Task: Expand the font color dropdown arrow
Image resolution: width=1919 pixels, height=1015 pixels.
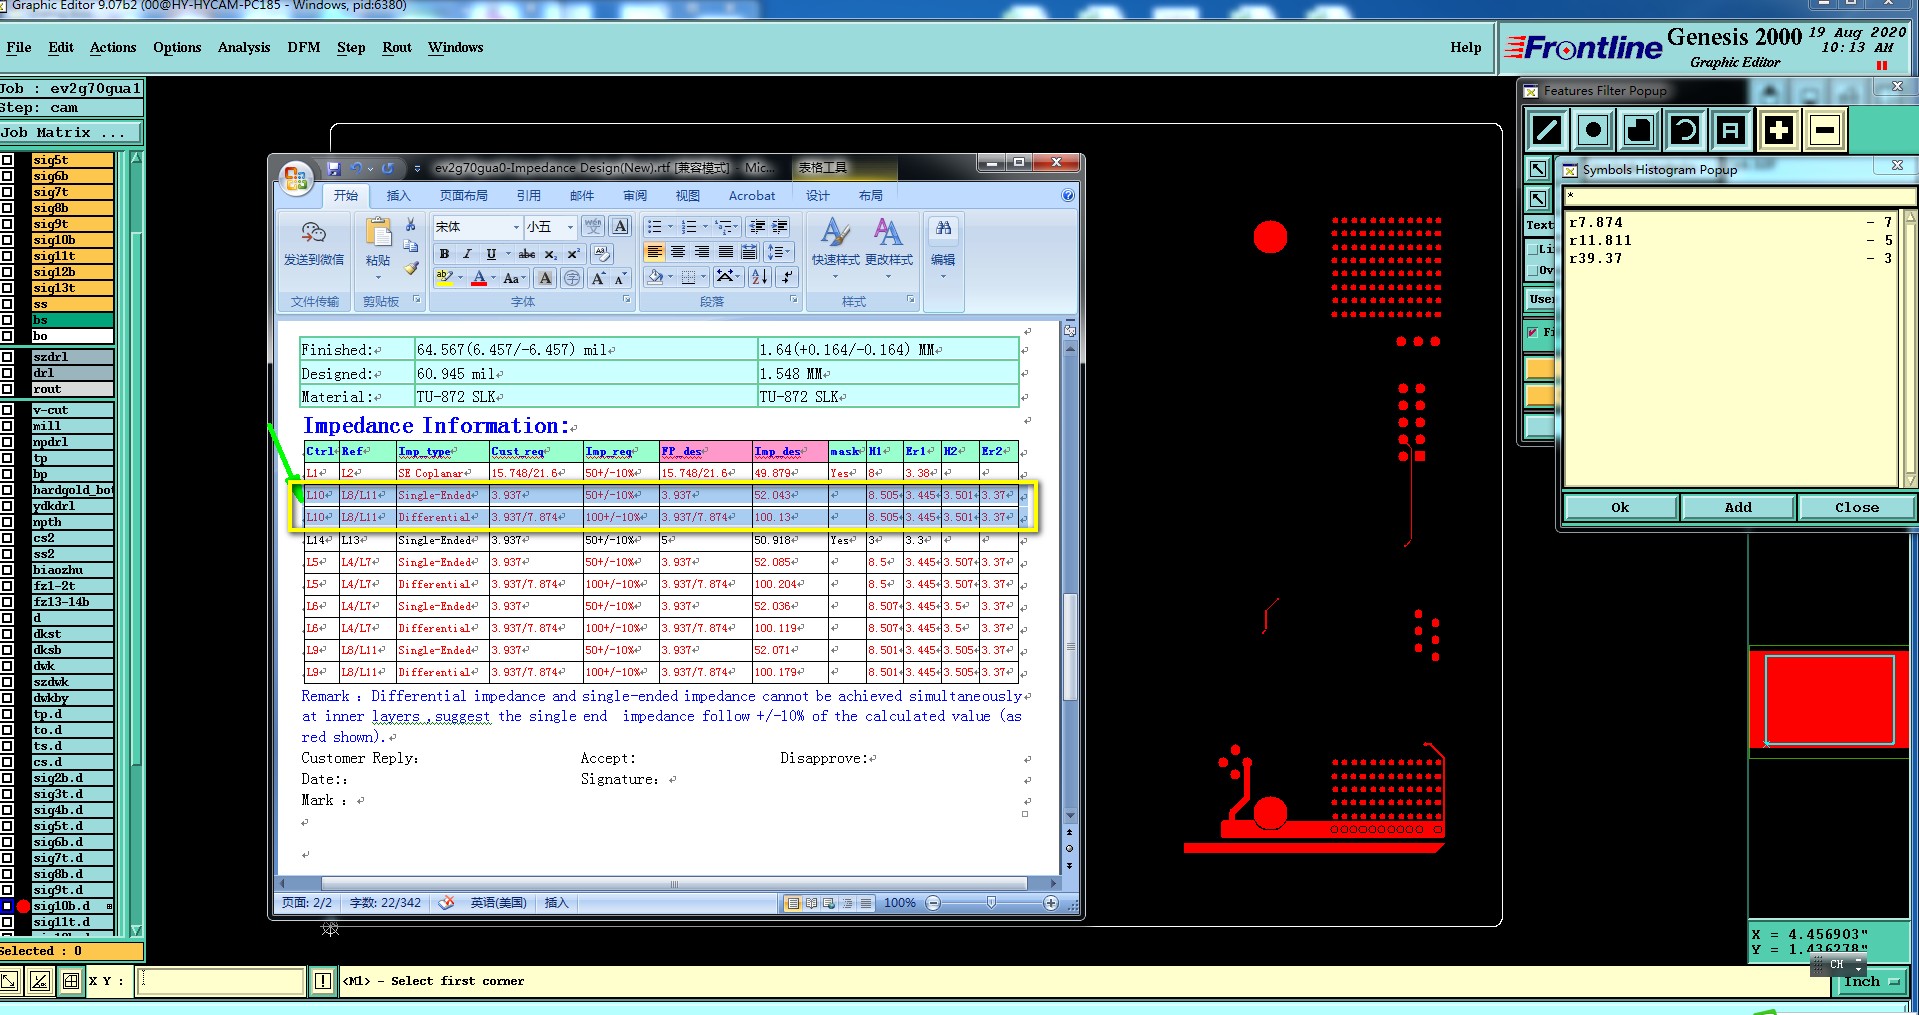Action: [x=494, y=278]
